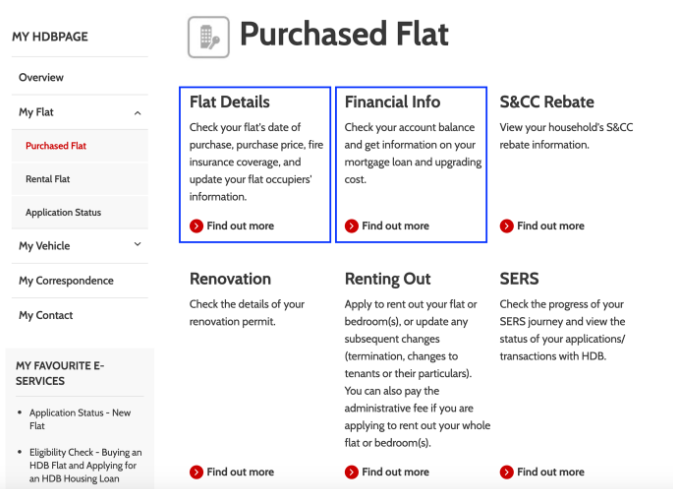Open My Contact page
This screenshot has width=673, height=492.
tap(45, 316)
